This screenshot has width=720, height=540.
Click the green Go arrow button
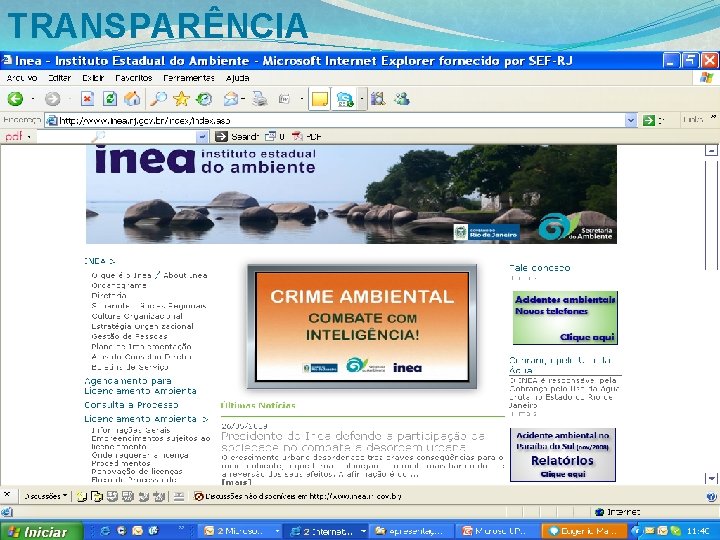(648, 120)
